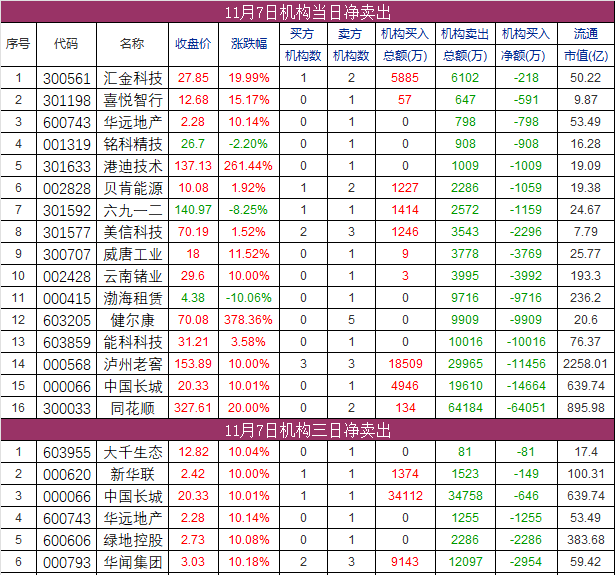615x575 pixels.
Task: Click net amount -218
Action: pyautogui.click(x=526, y=78)
